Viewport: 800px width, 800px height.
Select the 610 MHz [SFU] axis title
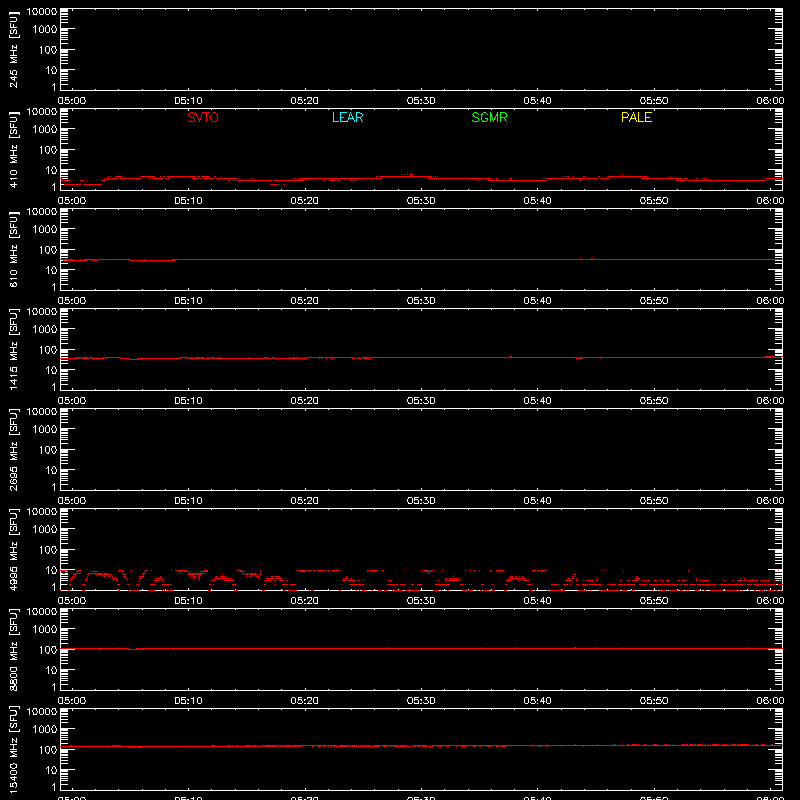(14, 250)
